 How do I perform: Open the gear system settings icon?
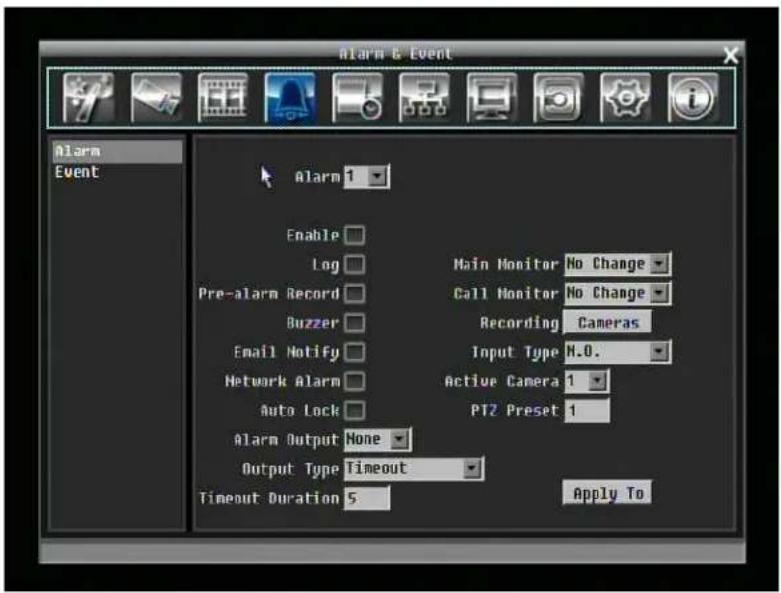click(x=626, y=98)
